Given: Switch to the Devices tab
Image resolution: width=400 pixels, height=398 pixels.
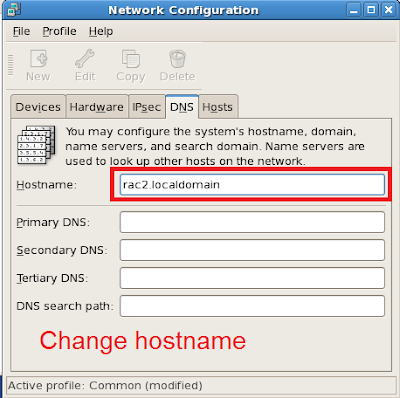Looking at the screenshot, I should [38, 107].
